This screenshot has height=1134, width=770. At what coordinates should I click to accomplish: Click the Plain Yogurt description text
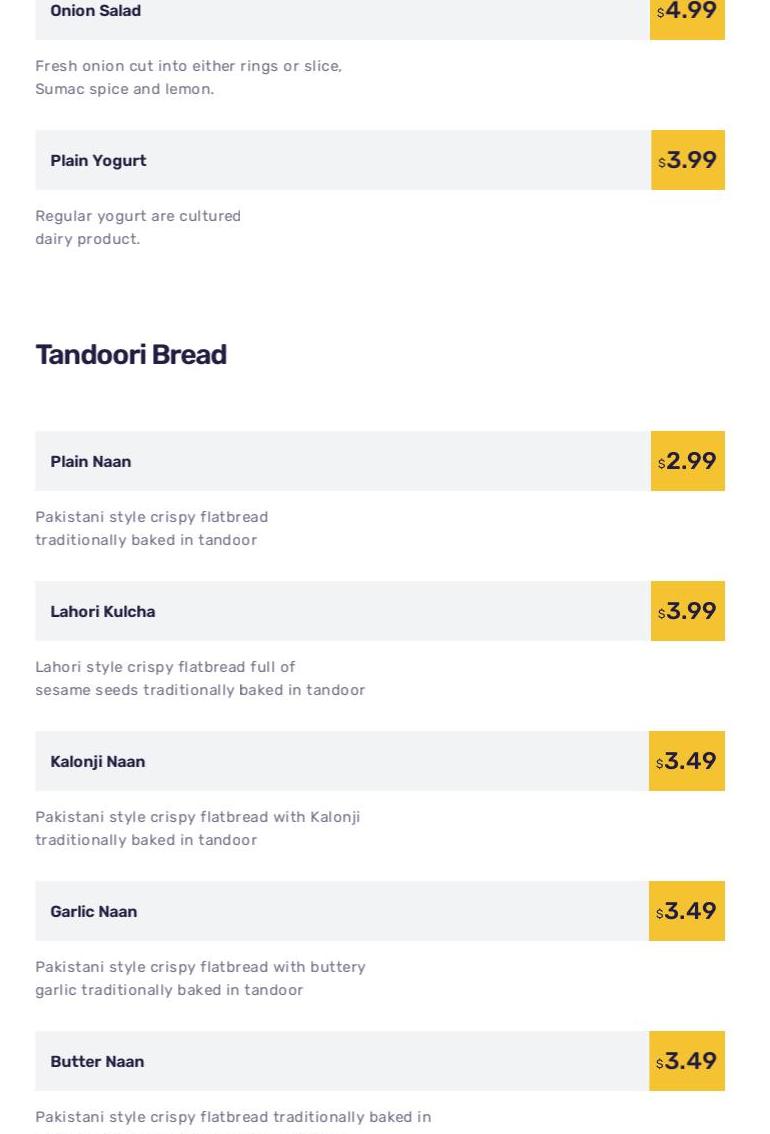tap(138, 227)
